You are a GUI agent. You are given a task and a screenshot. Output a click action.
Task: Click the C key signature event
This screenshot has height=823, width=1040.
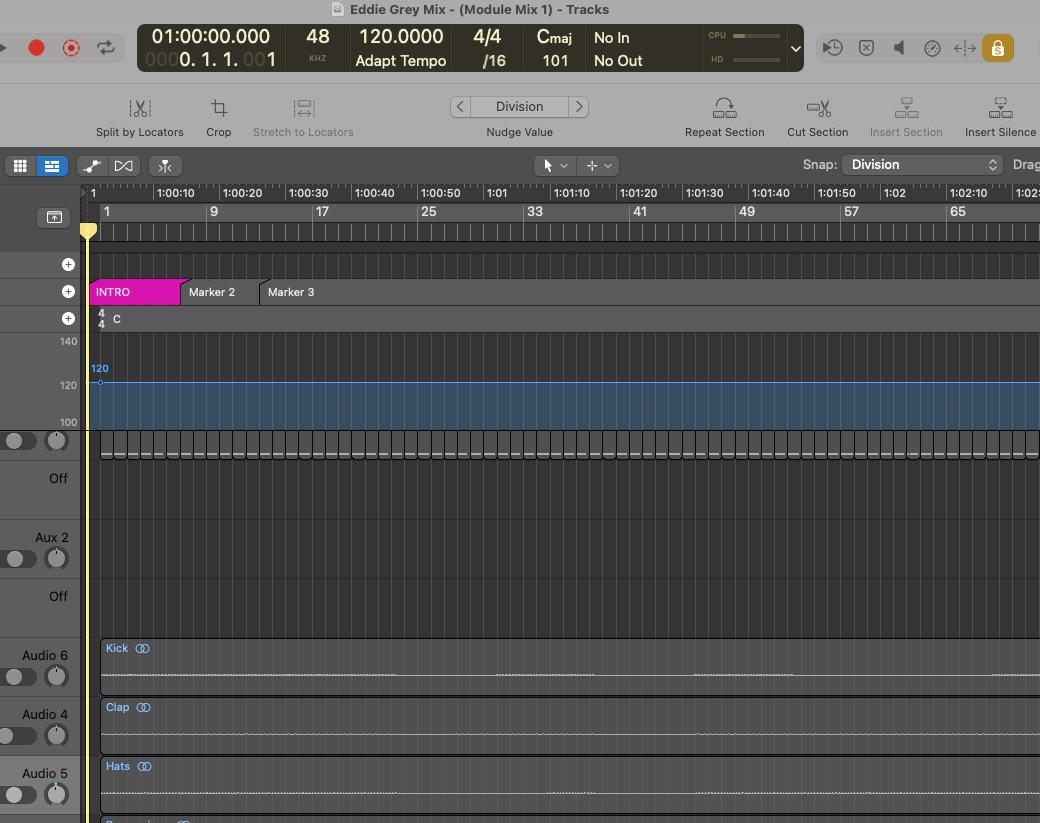tap(117, 319)
